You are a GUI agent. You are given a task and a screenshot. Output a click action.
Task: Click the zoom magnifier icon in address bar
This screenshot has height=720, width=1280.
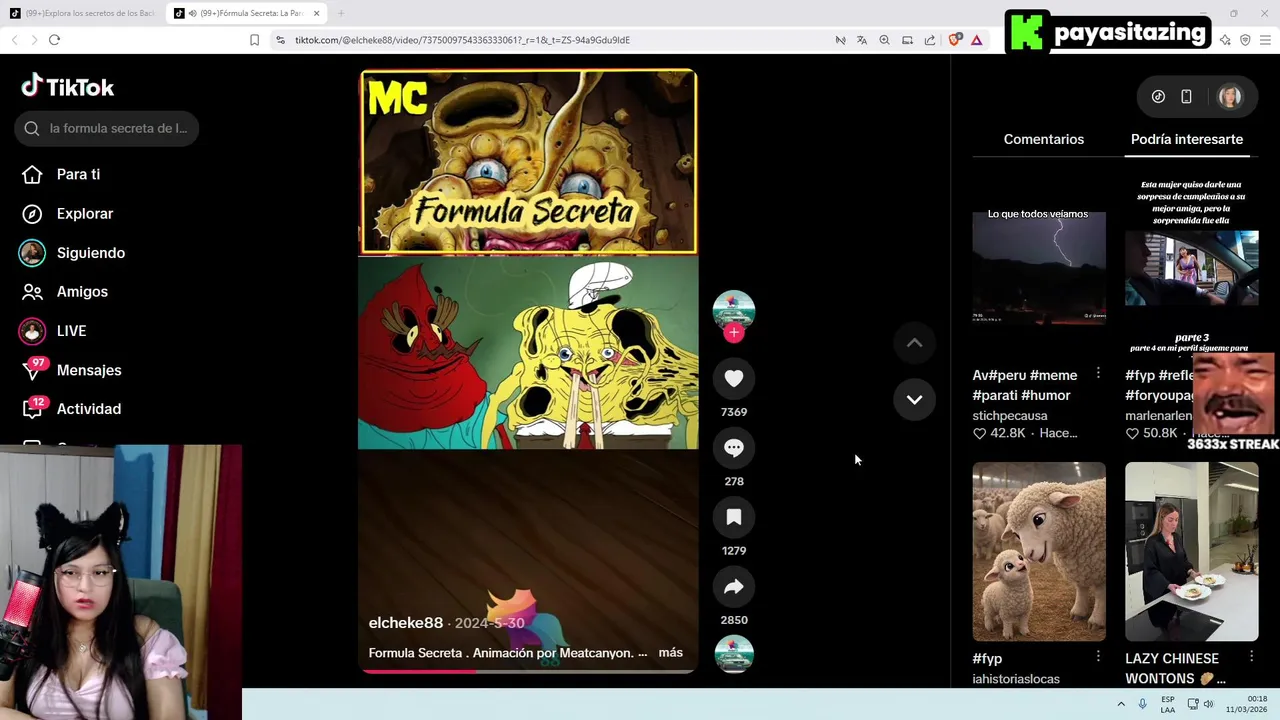[x=884, y=40]
